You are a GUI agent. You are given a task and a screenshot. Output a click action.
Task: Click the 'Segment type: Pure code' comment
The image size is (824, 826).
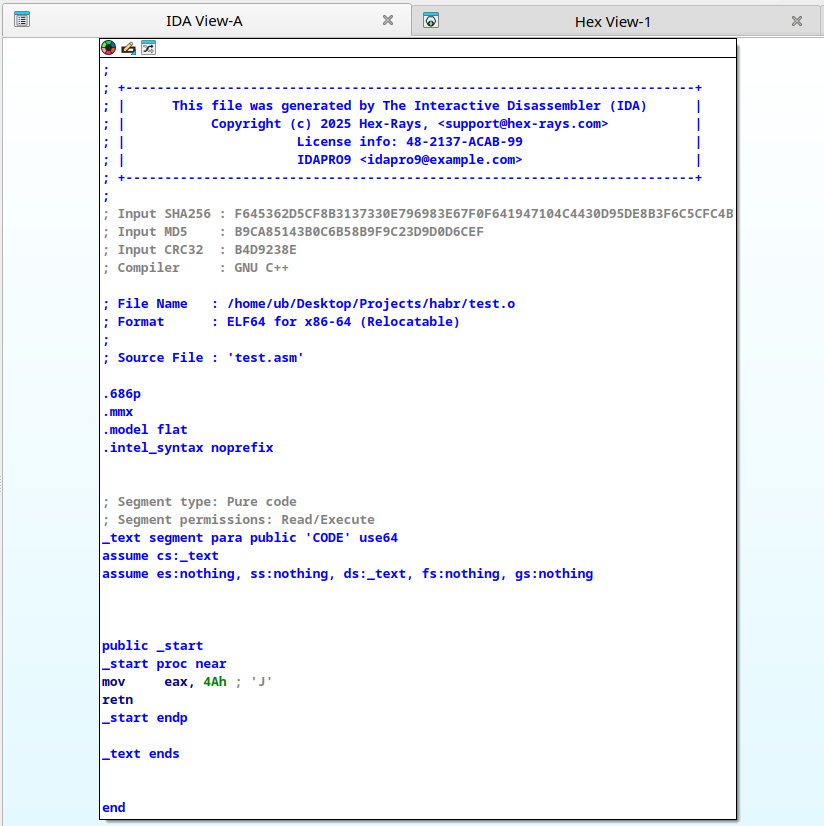pyautogui.click(x=199, y=502)
